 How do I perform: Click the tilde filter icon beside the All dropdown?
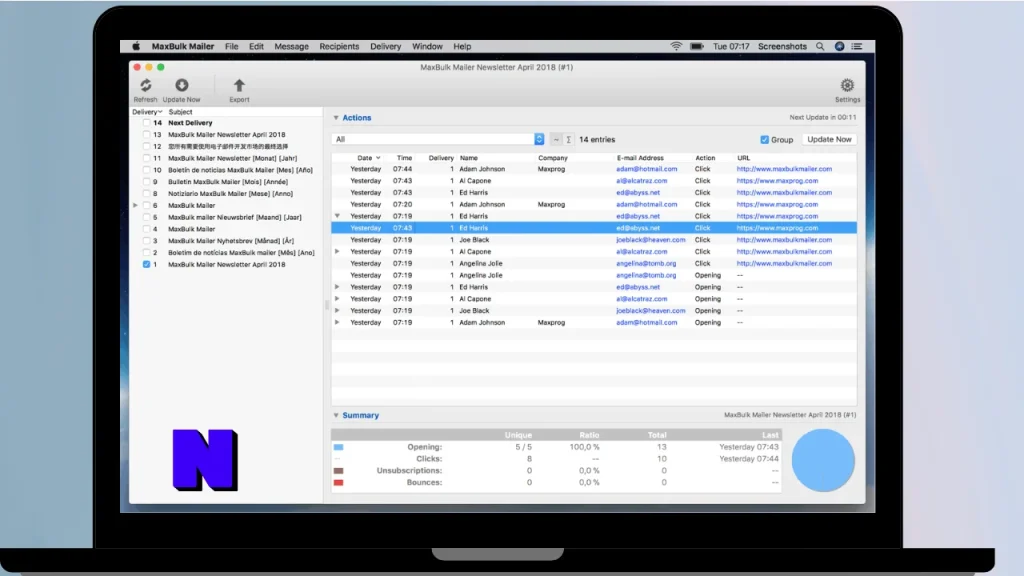click(556, 140)
